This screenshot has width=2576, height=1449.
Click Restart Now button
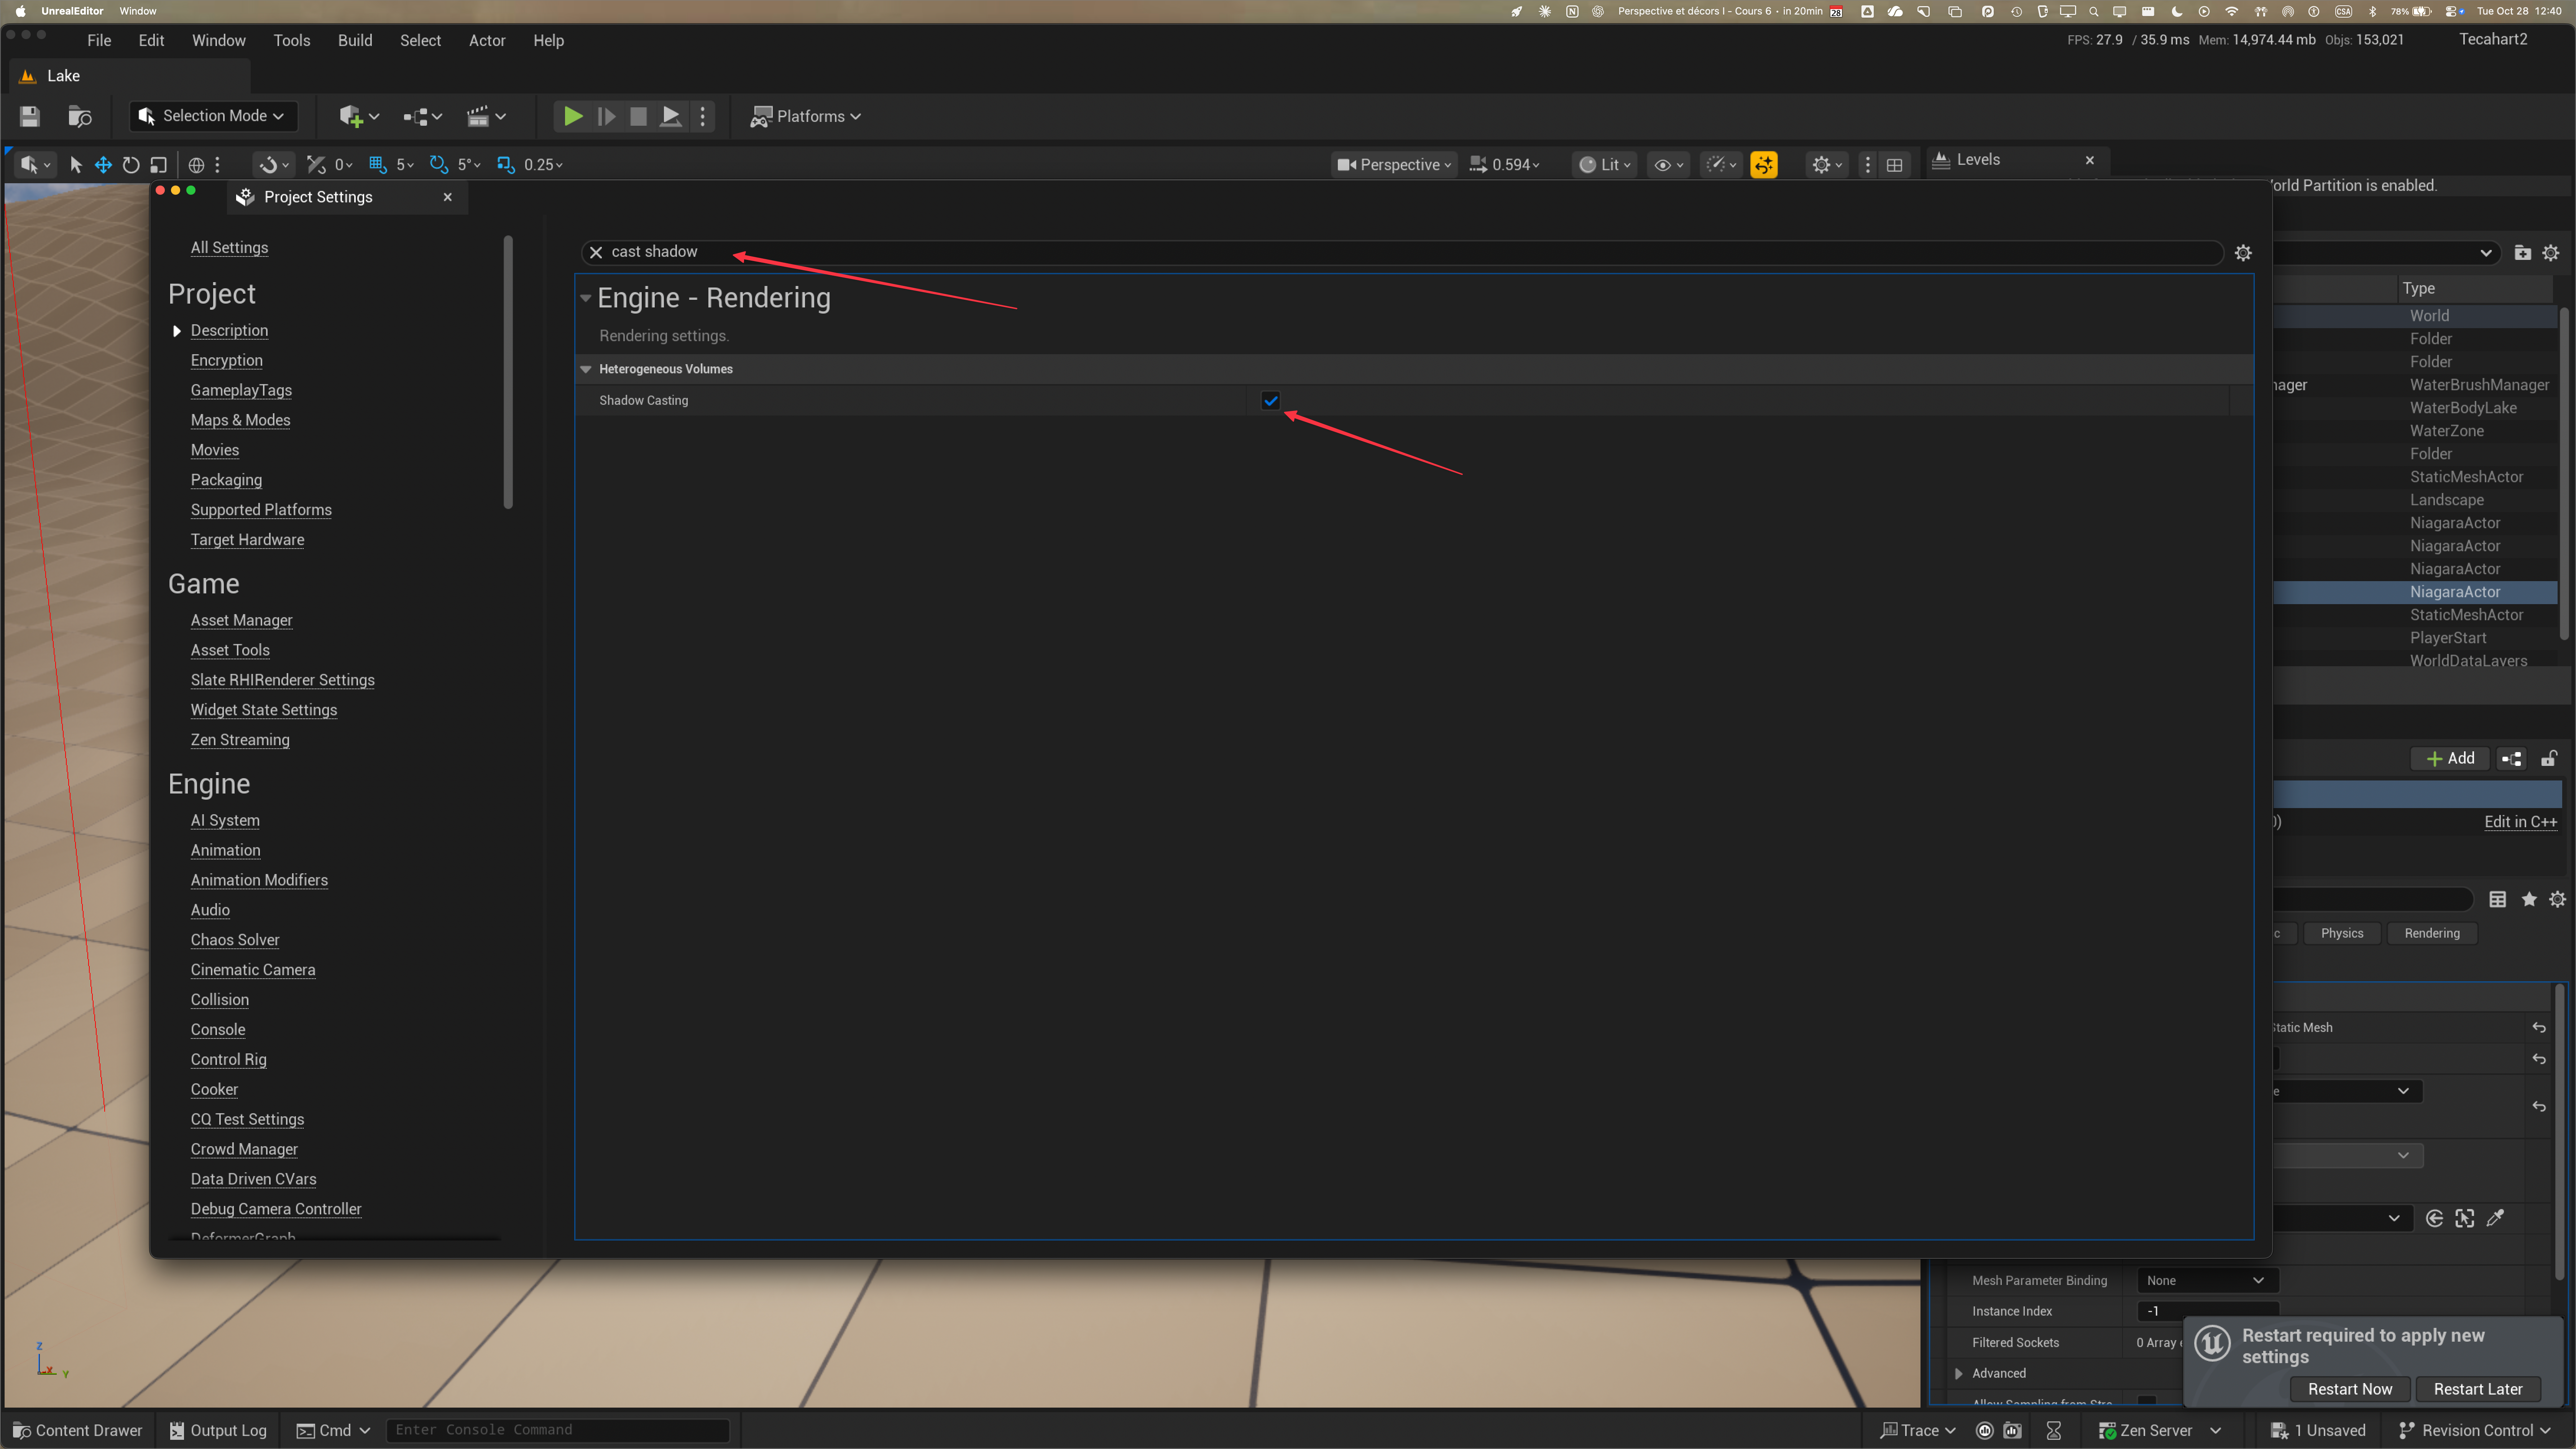tap(2350, 1389)
